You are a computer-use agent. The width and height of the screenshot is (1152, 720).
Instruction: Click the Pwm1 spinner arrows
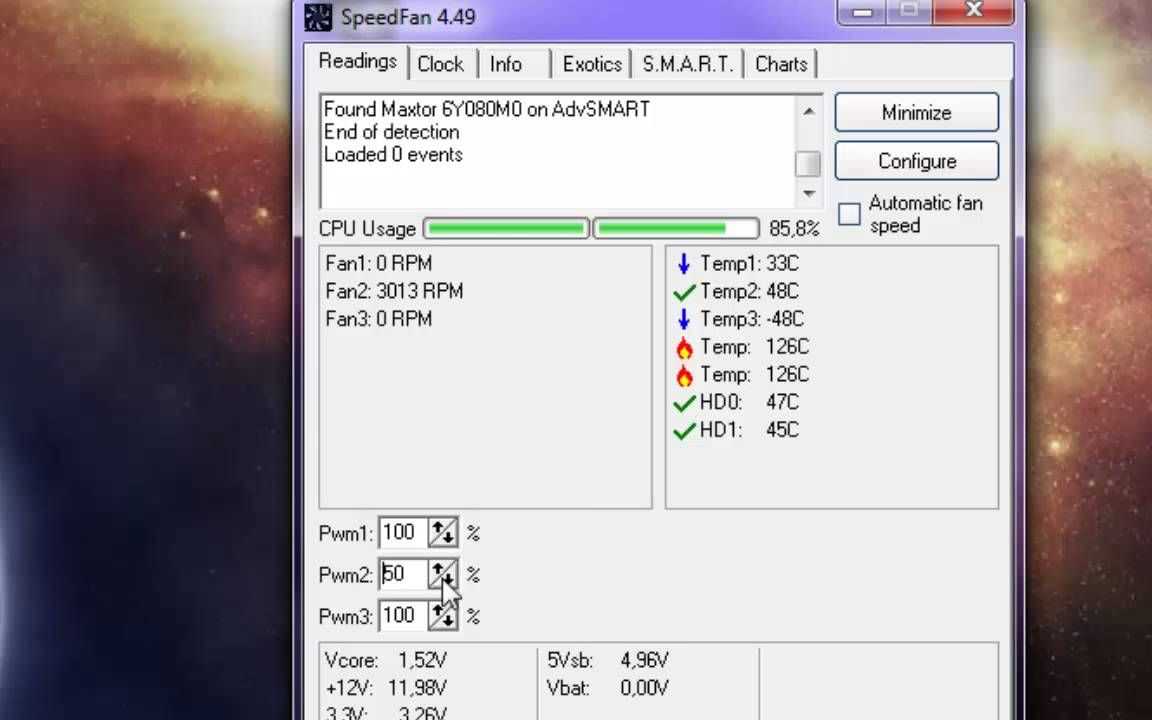click(442, 533)
